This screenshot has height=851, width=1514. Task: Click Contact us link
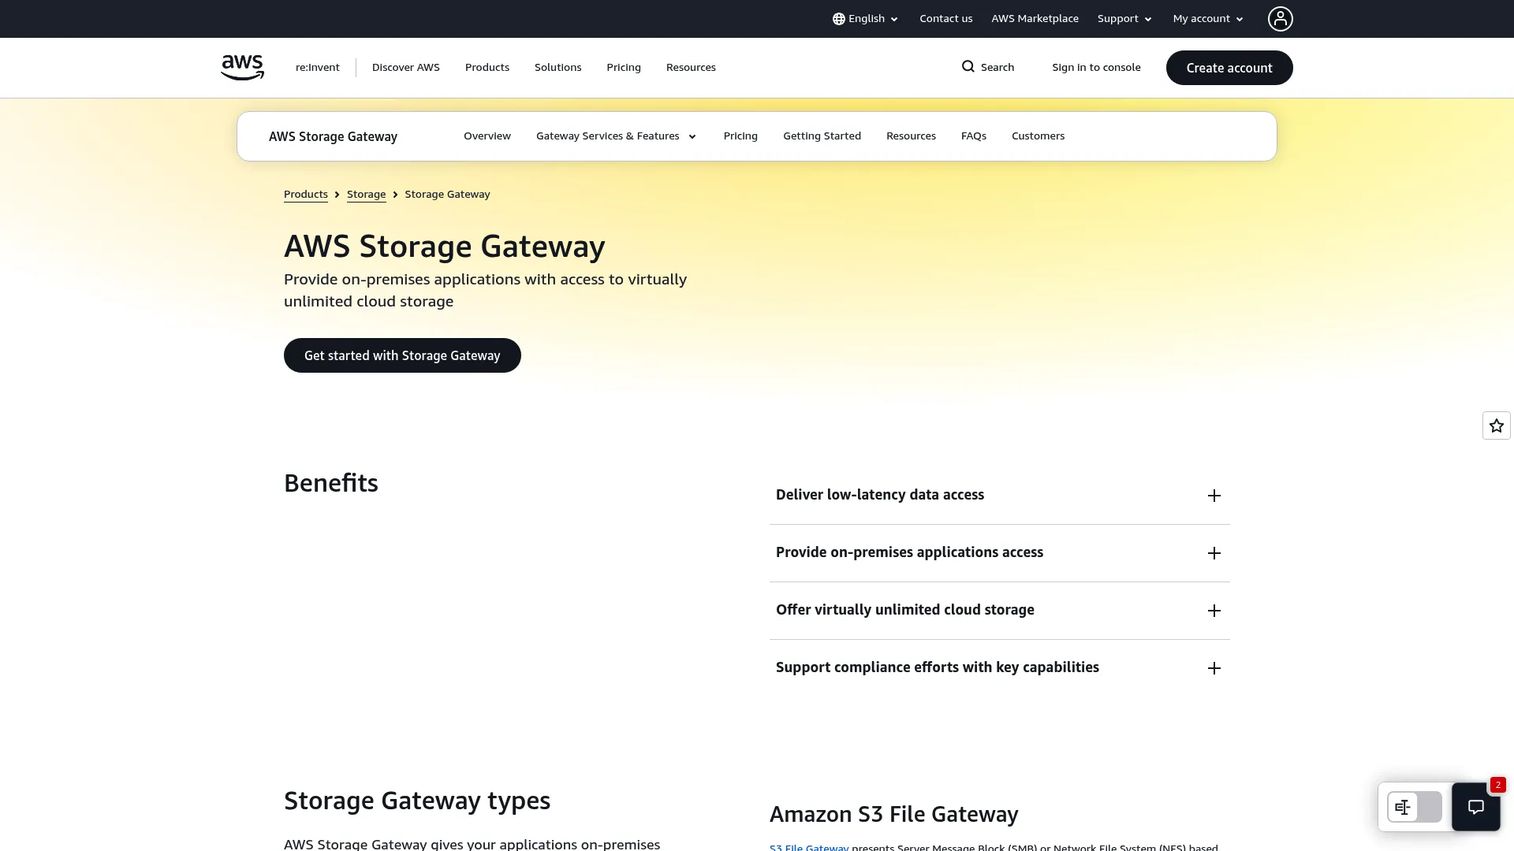pos(946,19)
